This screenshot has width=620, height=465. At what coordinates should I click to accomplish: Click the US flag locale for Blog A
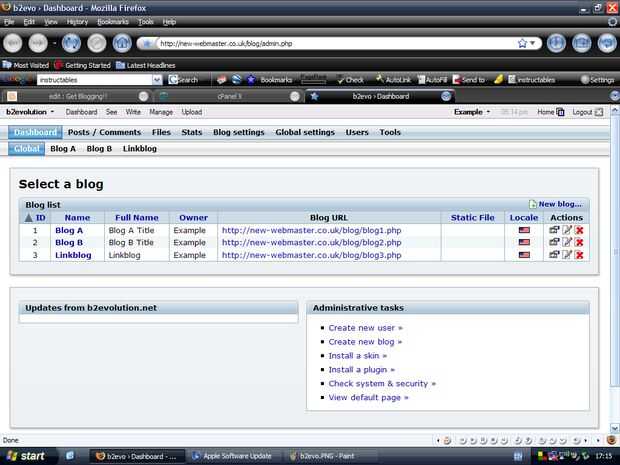pos(524,230)
